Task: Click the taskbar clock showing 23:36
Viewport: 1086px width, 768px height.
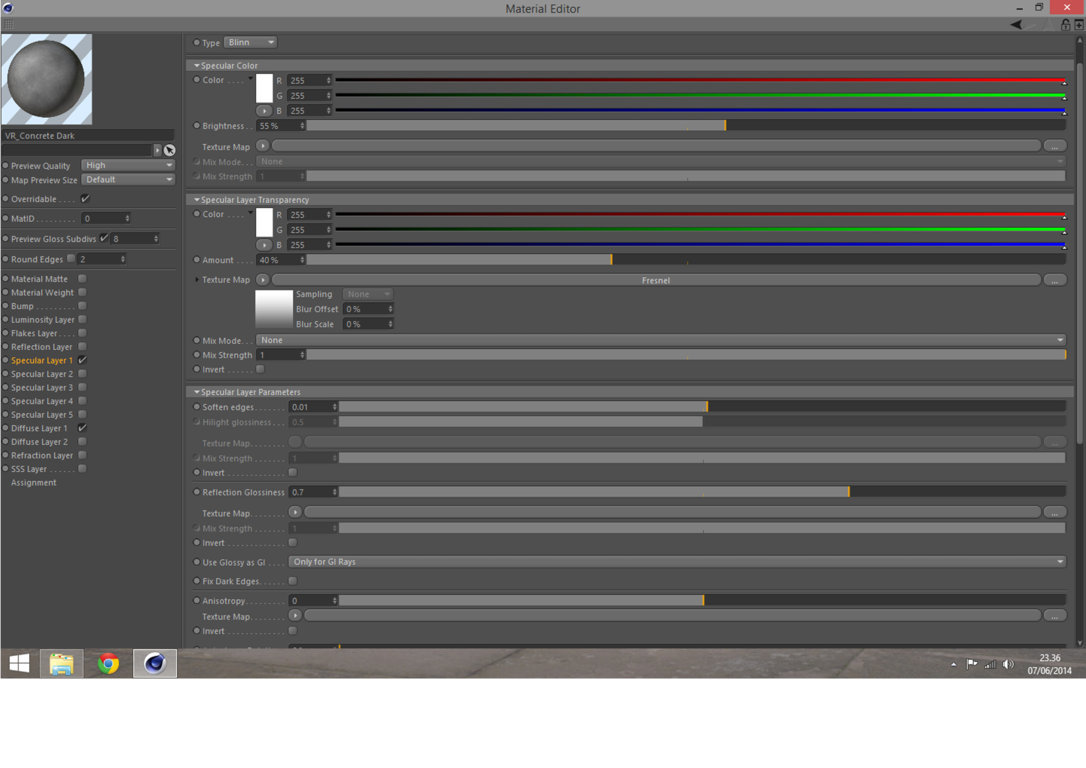Action: point(1049,664)
